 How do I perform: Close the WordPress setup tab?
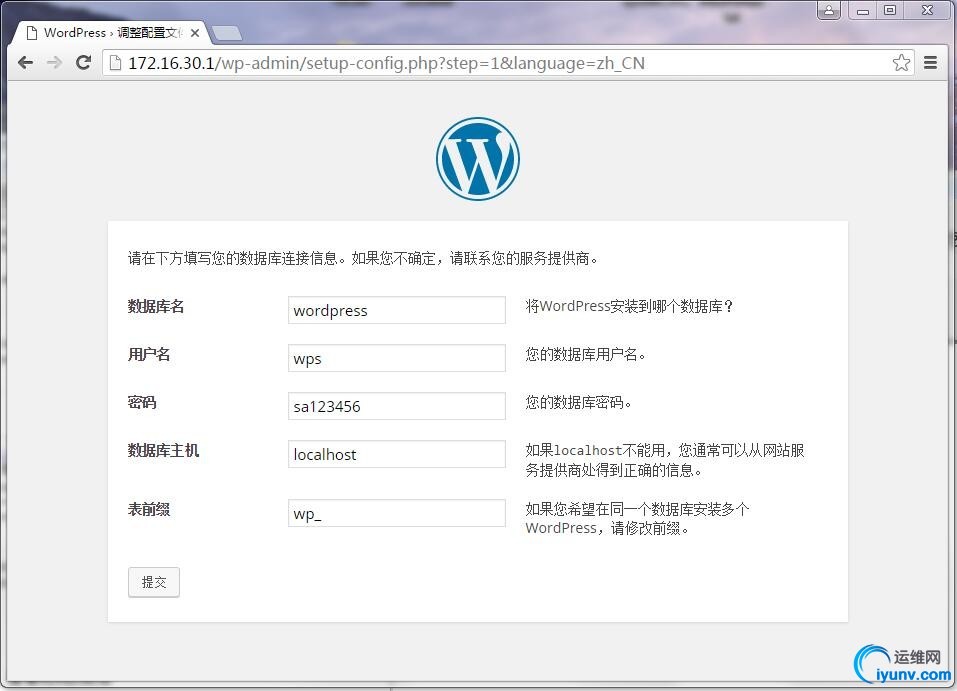point(195,33)
